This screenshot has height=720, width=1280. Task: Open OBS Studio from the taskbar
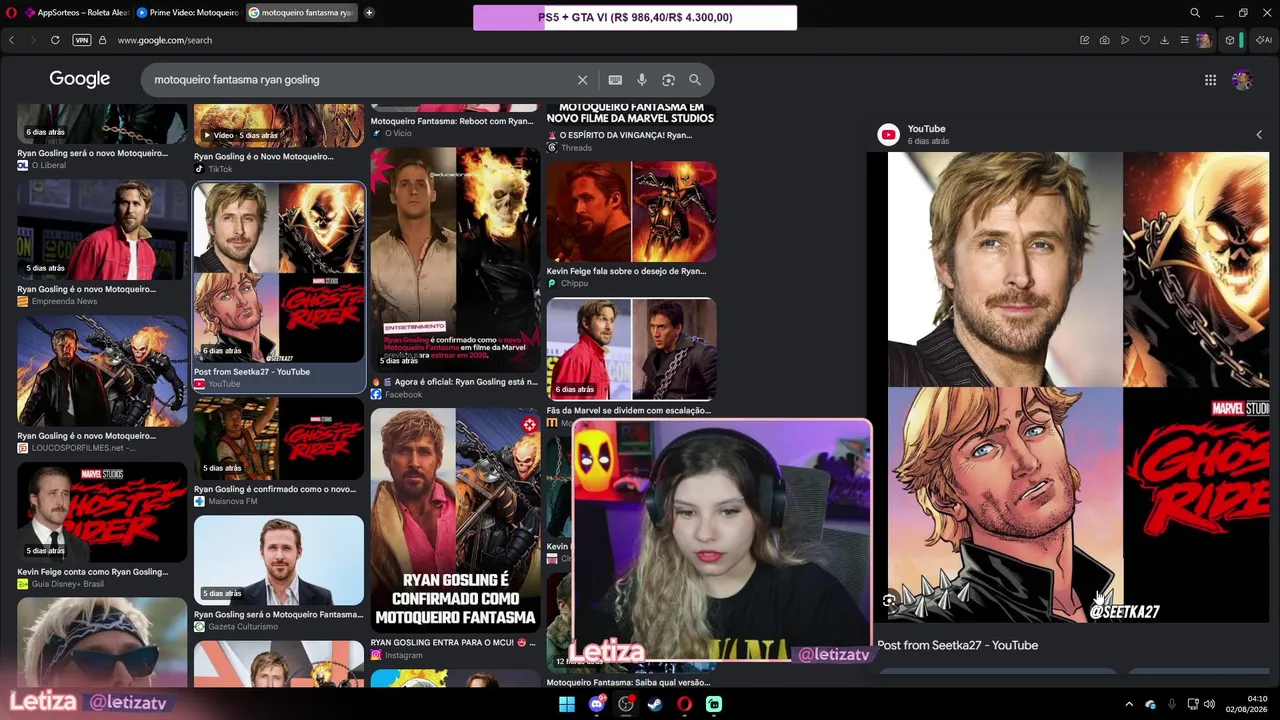(x=626, y=704)
